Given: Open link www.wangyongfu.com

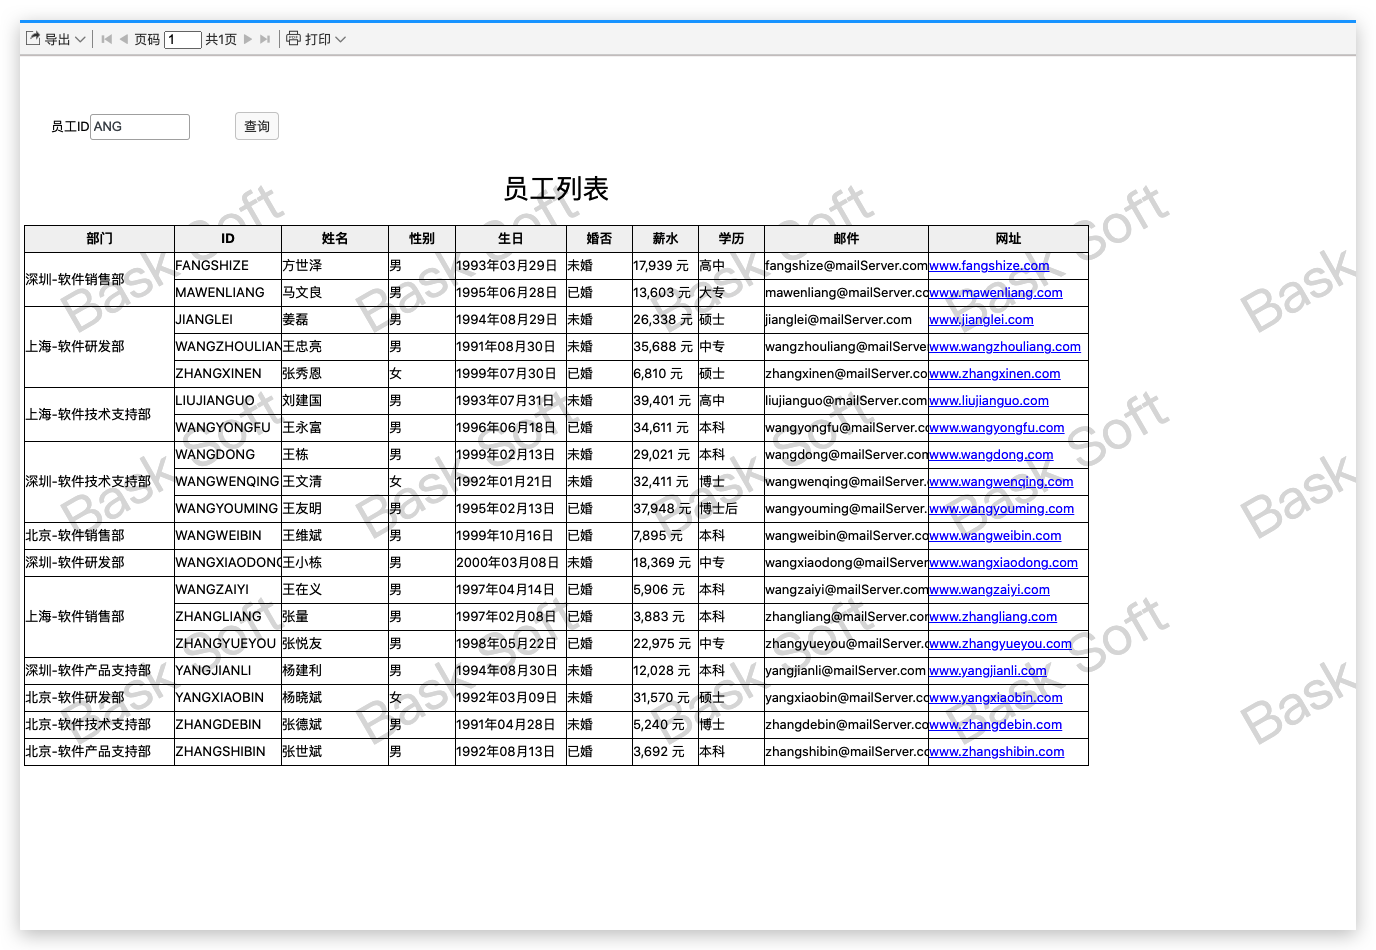Looking at the screenshot, I should (x=997, y=428).
